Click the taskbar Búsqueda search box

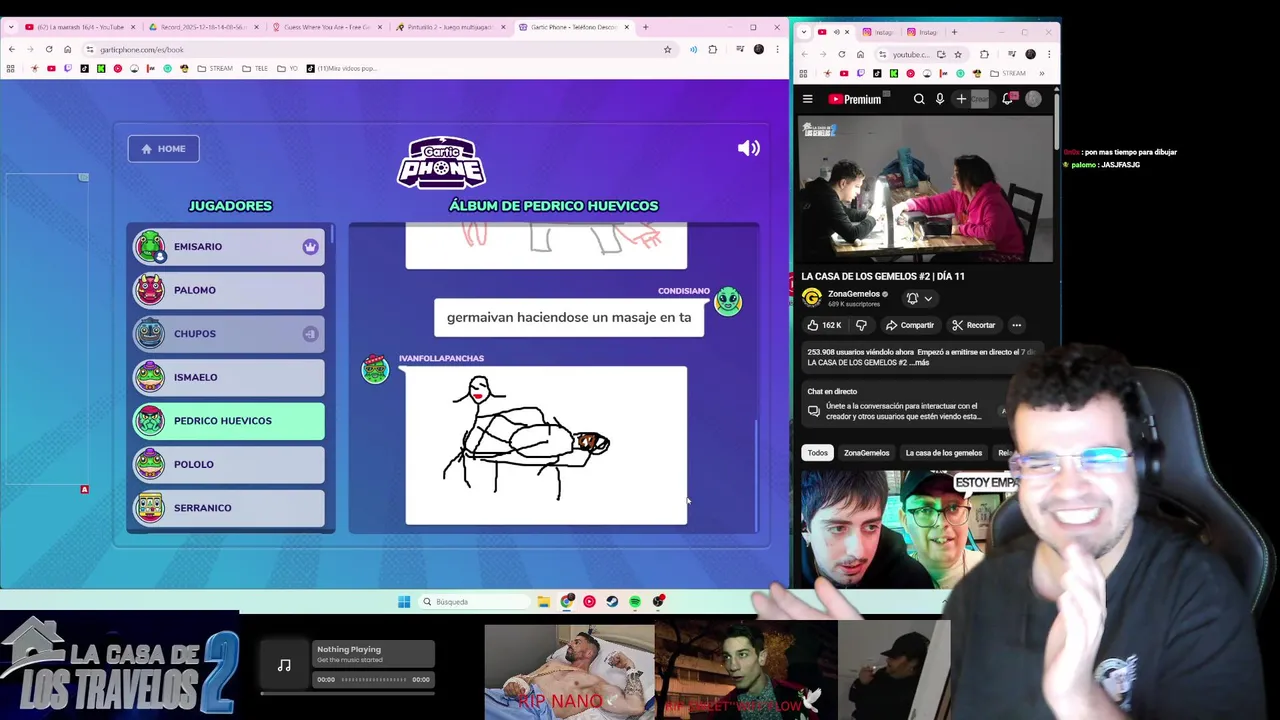tap(474, 602)
